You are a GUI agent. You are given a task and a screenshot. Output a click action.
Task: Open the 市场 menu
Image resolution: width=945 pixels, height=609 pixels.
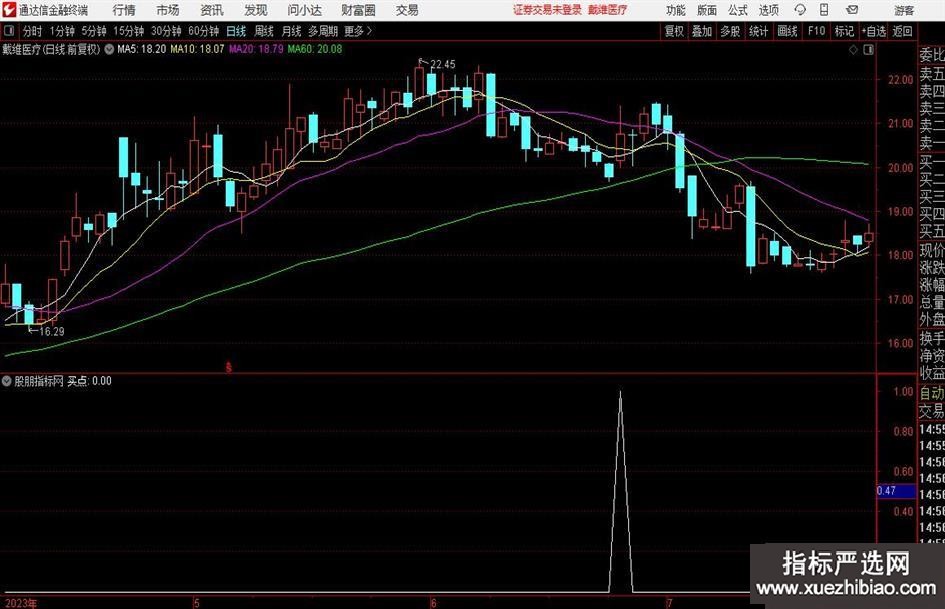coord(168,10)
